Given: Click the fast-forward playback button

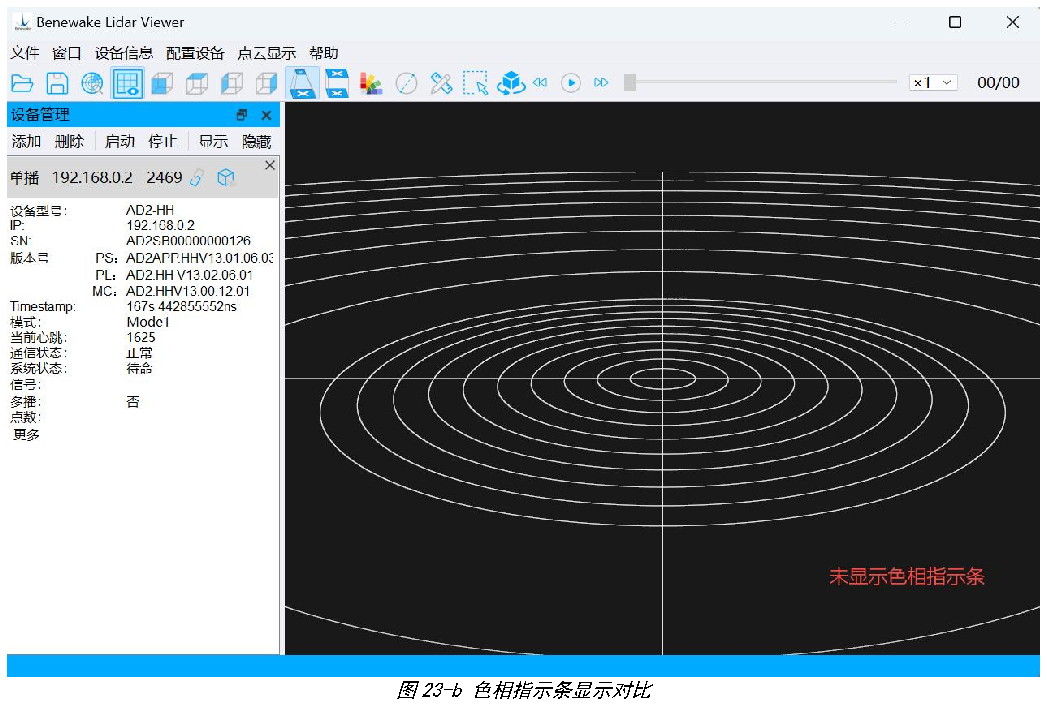Looking at the screenshot, I should click(601, 82).
